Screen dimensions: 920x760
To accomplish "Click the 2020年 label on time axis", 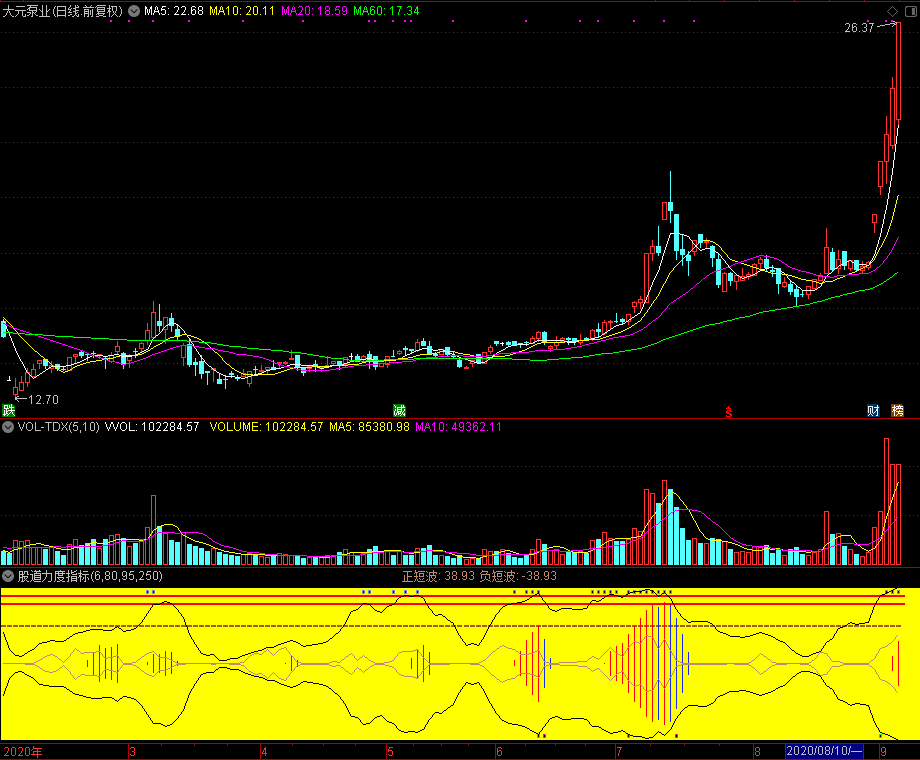I will pyautogui.click(x=23, y=752).
